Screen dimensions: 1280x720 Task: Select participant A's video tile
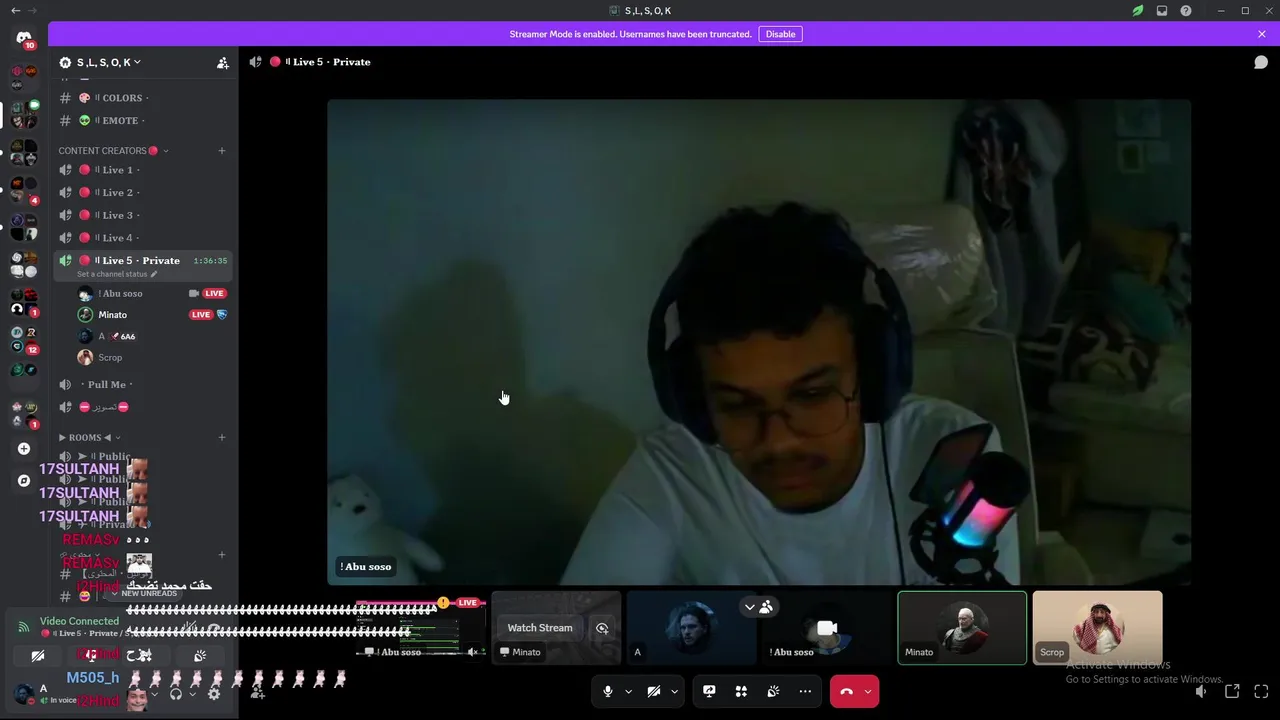click(x=691, y=628)
